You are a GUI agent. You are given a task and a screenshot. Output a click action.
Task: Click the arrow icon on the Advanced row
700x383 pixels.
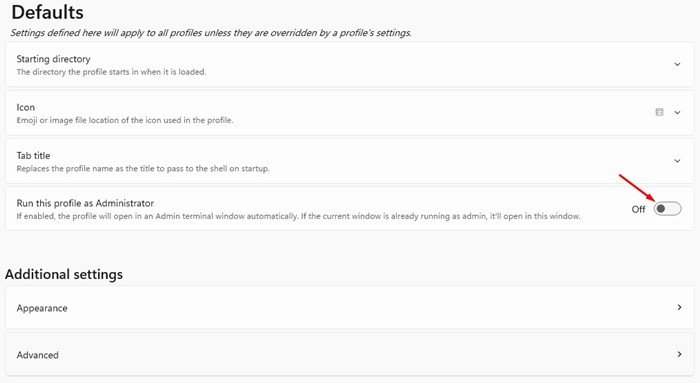coord(679,354)
